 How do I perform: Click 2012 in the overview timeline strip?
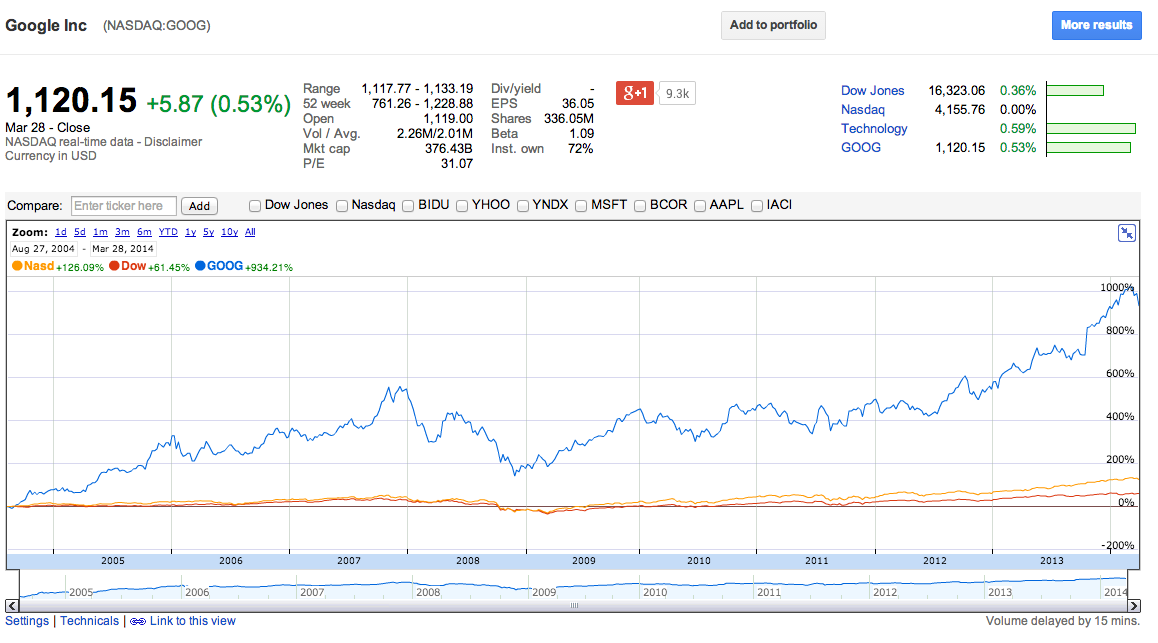coord(885,592)
